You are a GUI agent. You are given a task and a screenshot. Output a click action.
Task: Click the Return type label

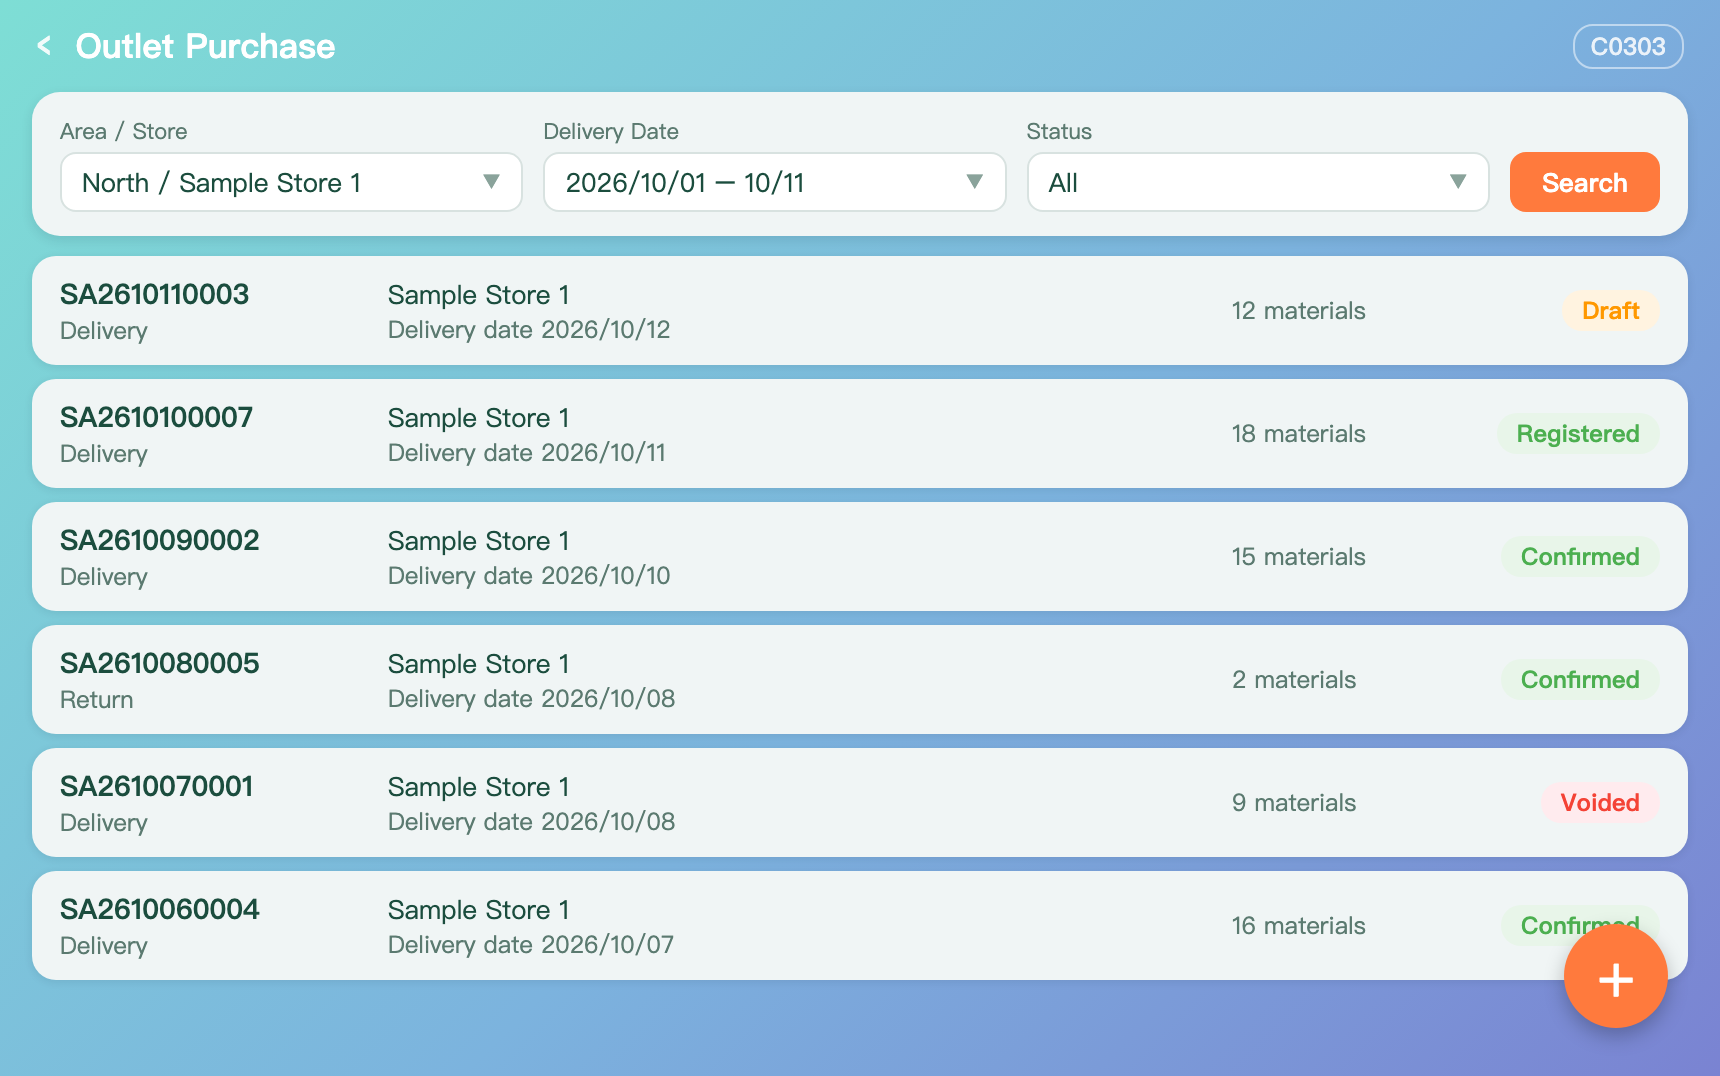click(96, 700)
